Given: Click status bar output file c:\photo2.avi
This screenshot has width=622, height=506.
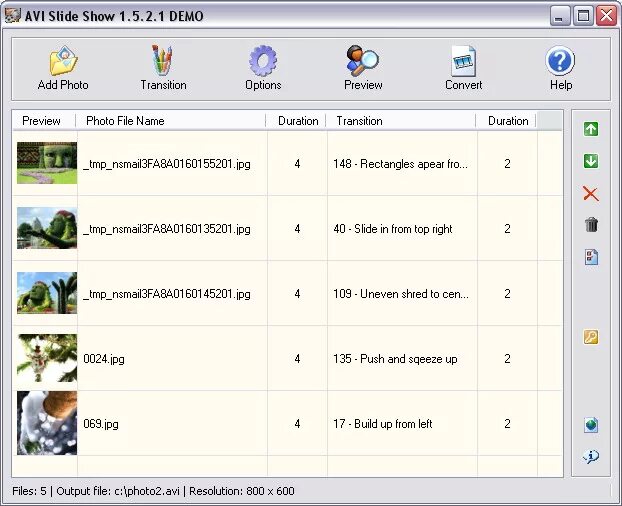Looking at the screenshot, I should pos(118,491).
